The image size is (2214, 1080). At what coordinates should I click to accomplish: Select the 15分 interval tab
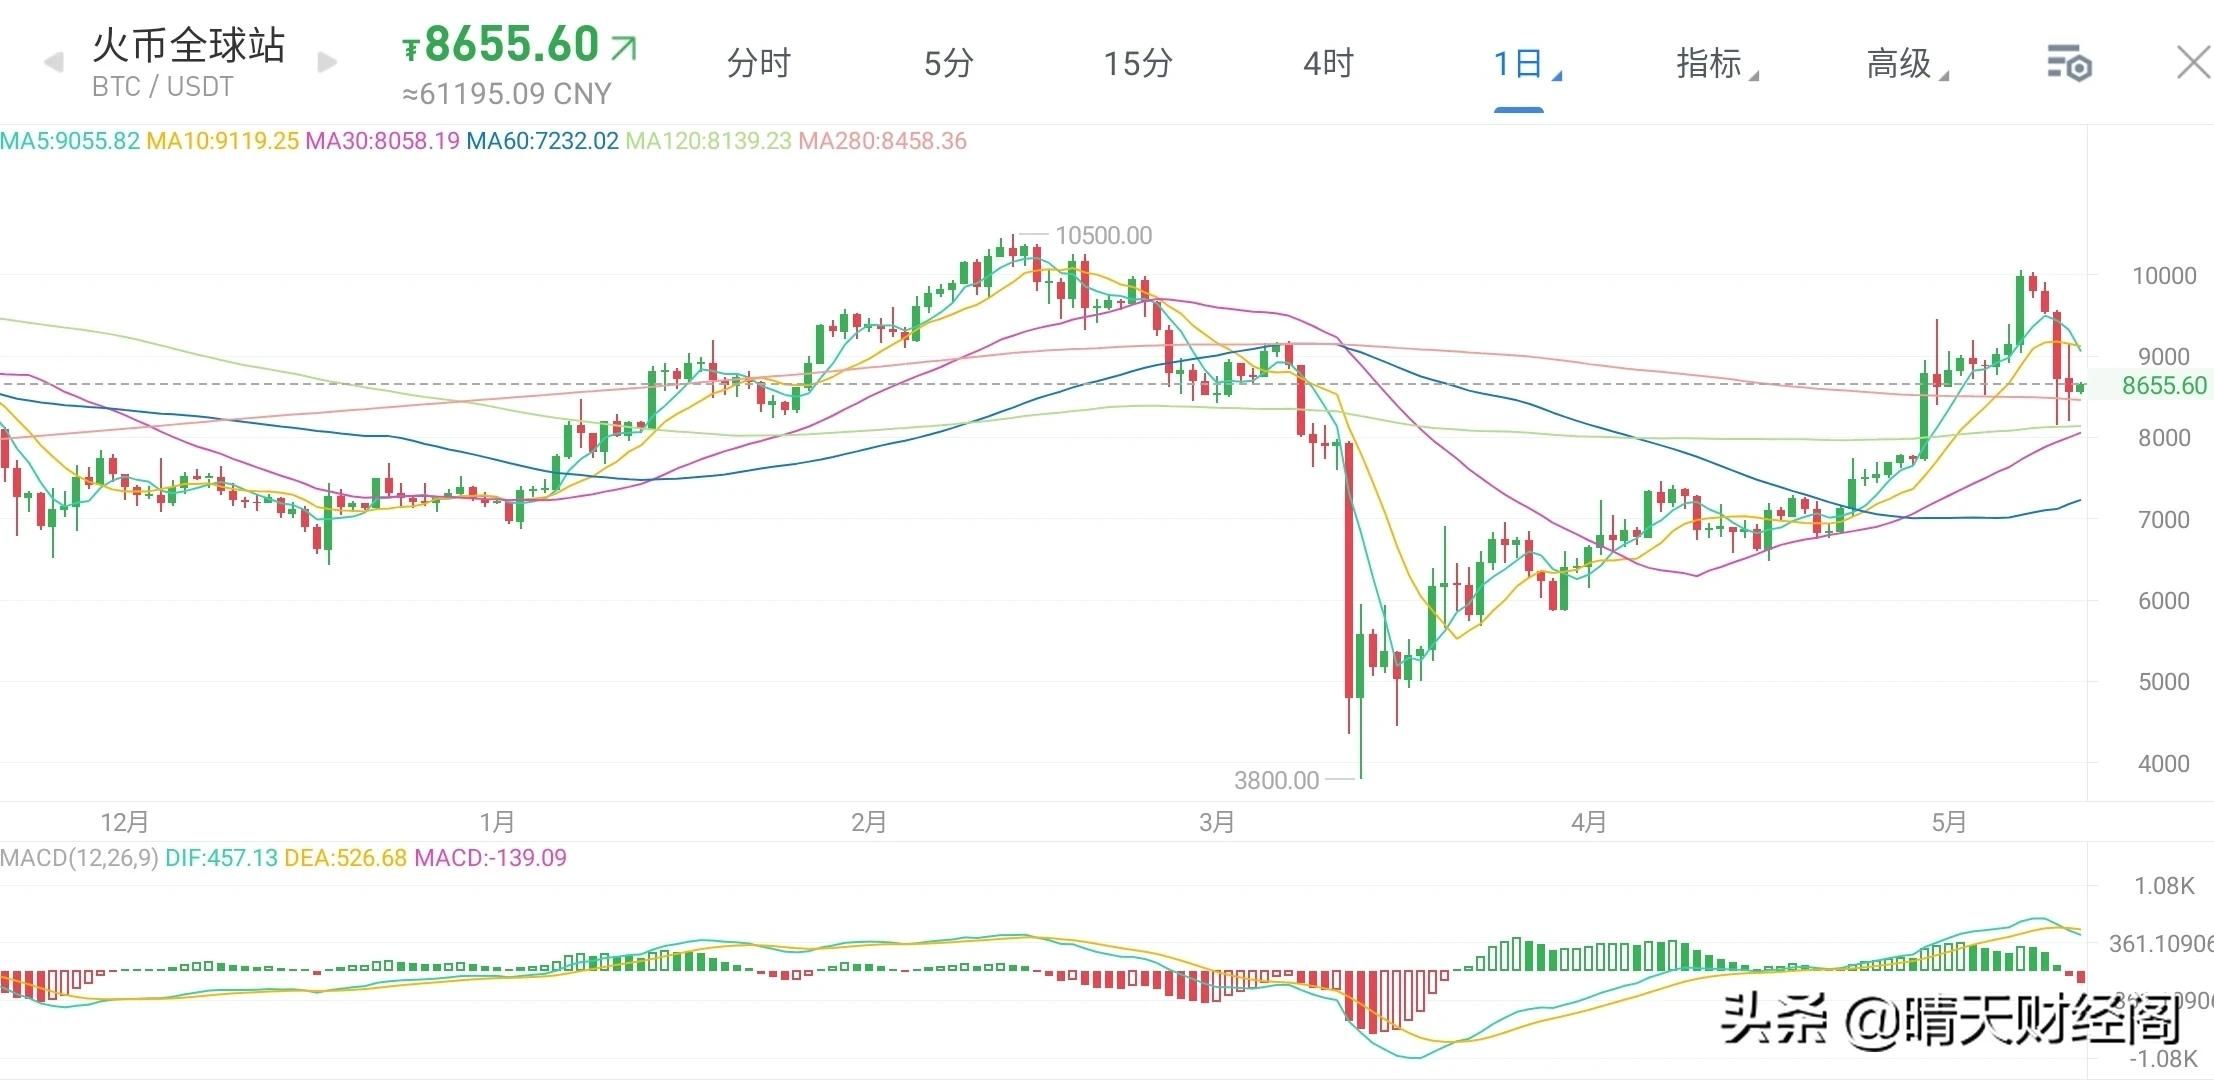click(x=1137, y=64)
